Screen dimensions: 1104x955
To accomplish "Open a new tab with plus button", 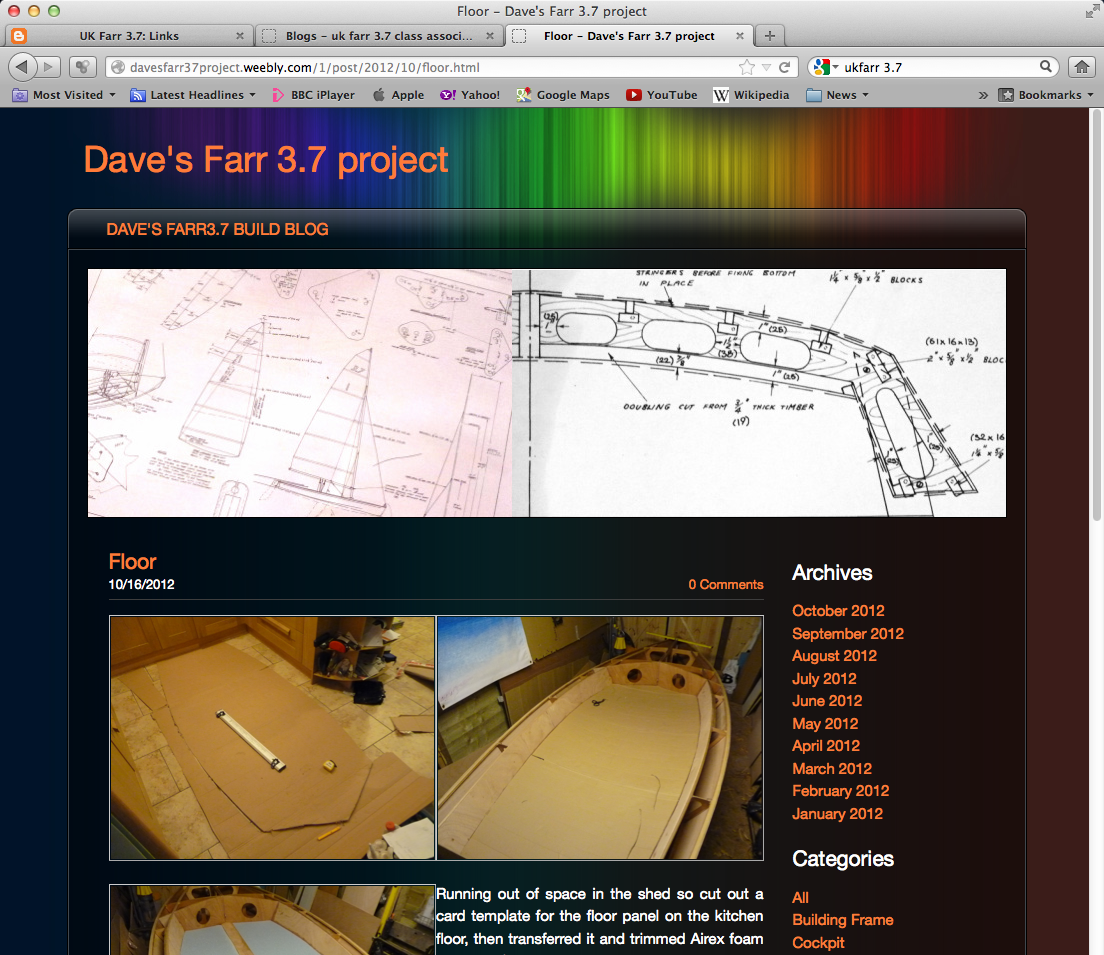I will (770, 35).
